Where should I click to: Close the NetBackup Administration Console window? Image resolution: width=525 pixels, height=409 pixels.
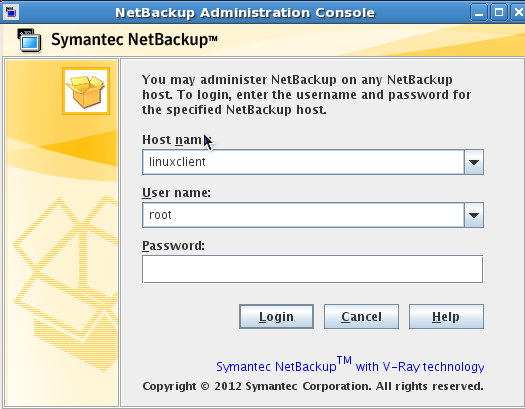tap(518, 13)
